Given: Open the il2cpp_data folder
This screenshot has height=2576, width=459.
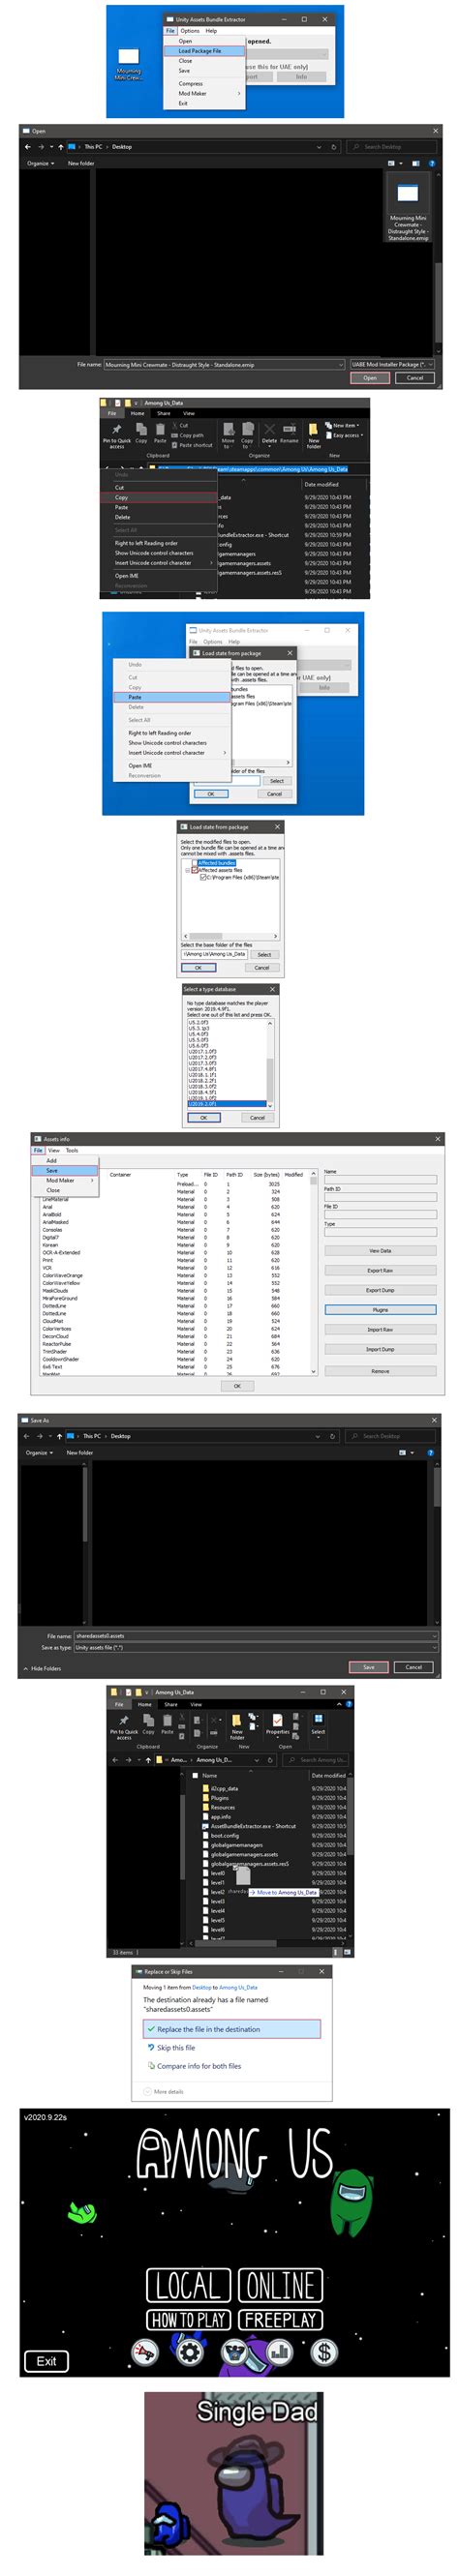Looking at the screenshot, I should click(222, 1788).
